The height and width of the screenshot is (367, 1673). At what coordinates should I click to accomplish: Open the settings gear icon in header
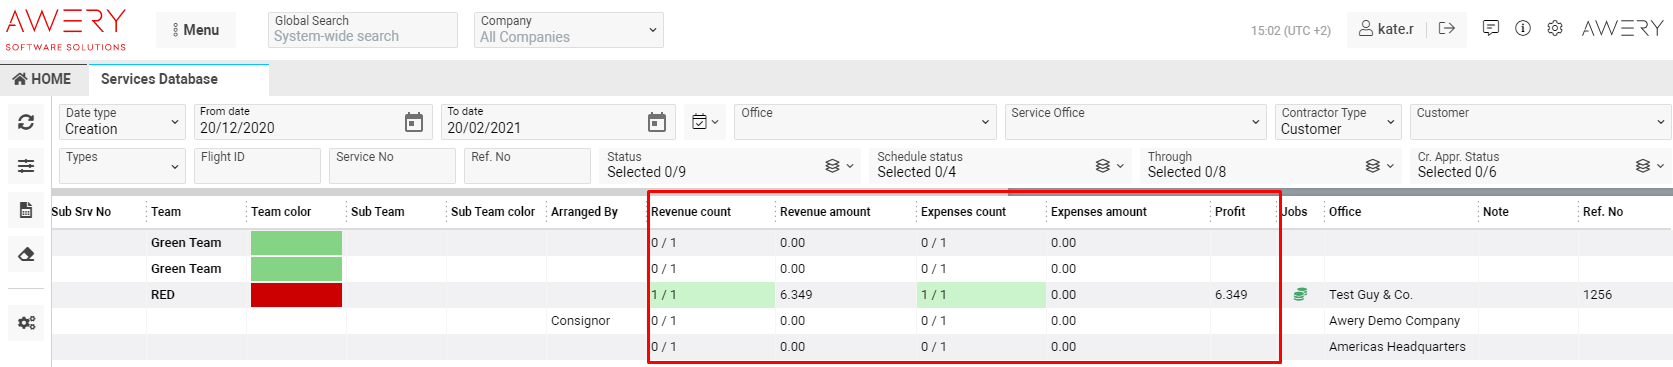coord(1555,28)
